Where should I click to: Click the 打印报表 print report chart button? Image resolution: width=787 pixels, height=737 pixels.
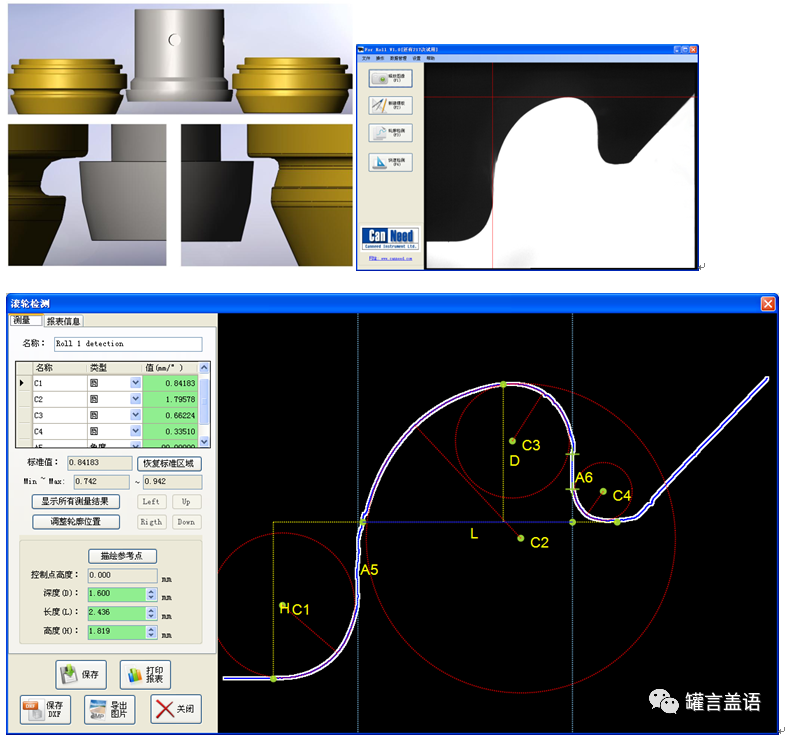pyautogui.click(x=145, y=674)
